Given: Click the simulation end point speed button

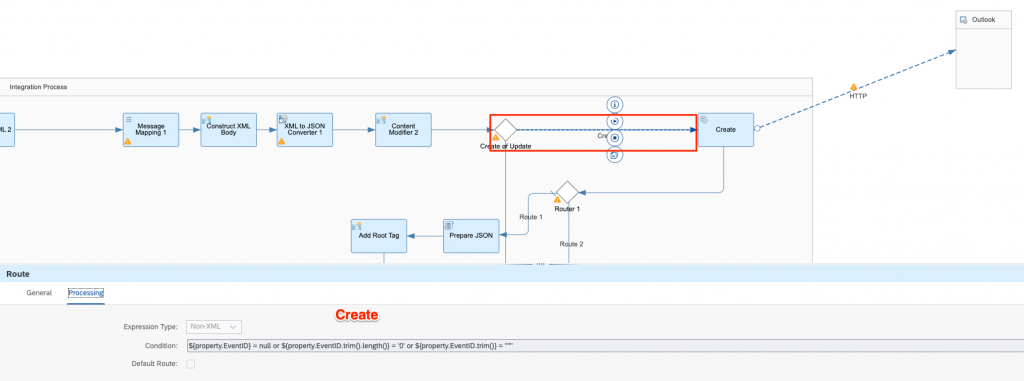Looking at the screenshot, I should [615, 139].
